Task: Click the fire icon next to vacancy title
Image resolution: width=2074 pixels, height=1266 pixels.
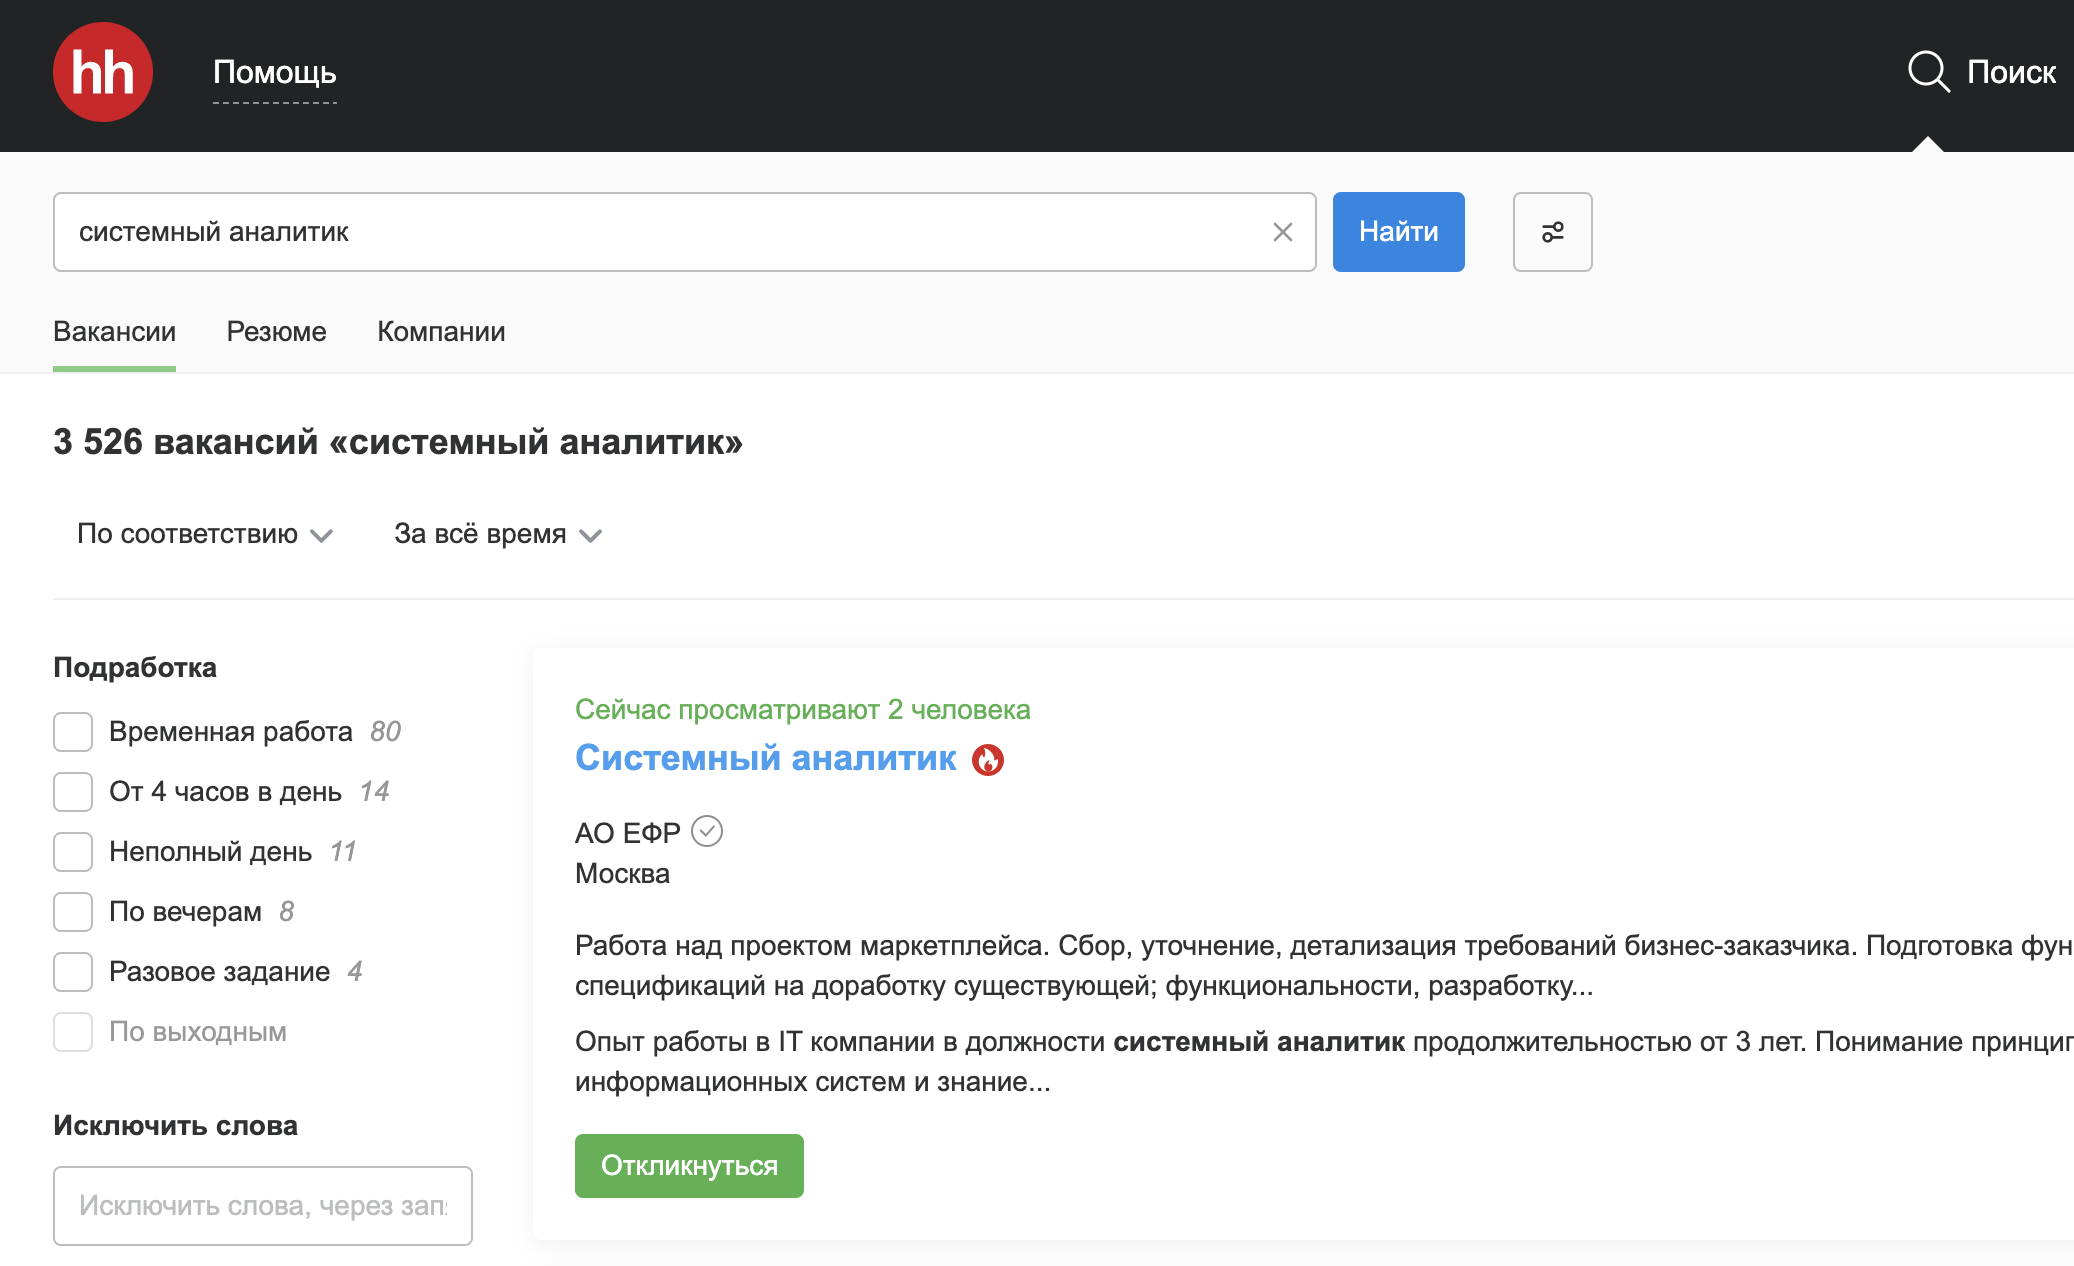Action: [988, 760]
